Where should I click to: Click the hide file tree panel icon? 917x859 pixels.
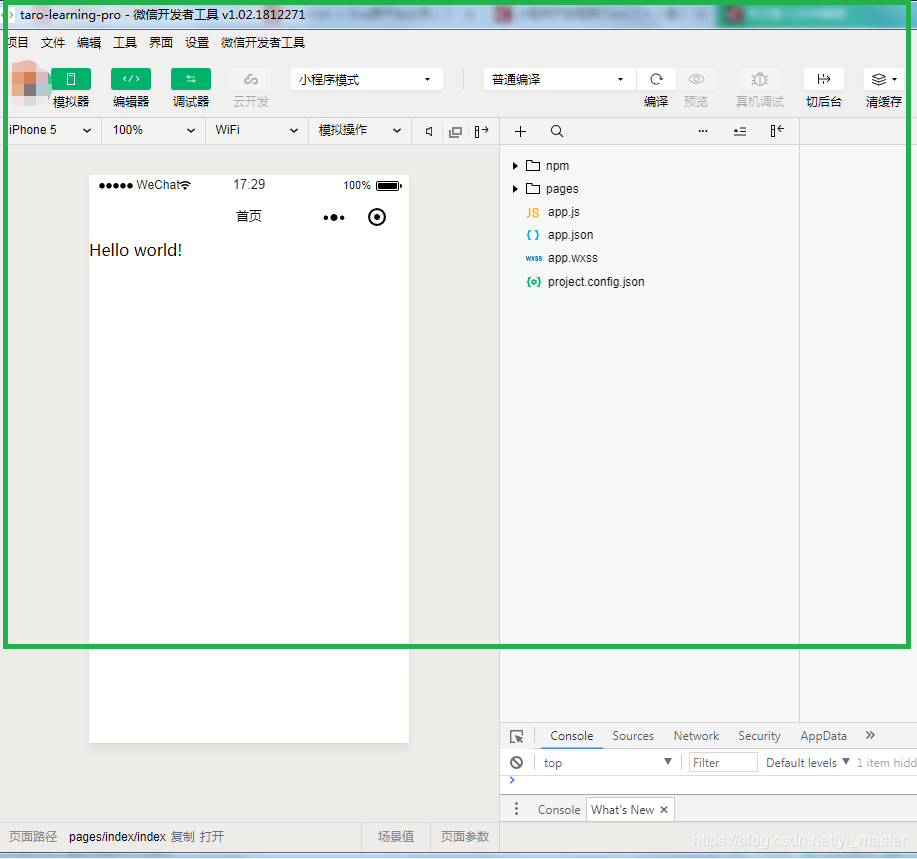pyautogui.click(x=777, y=130)
